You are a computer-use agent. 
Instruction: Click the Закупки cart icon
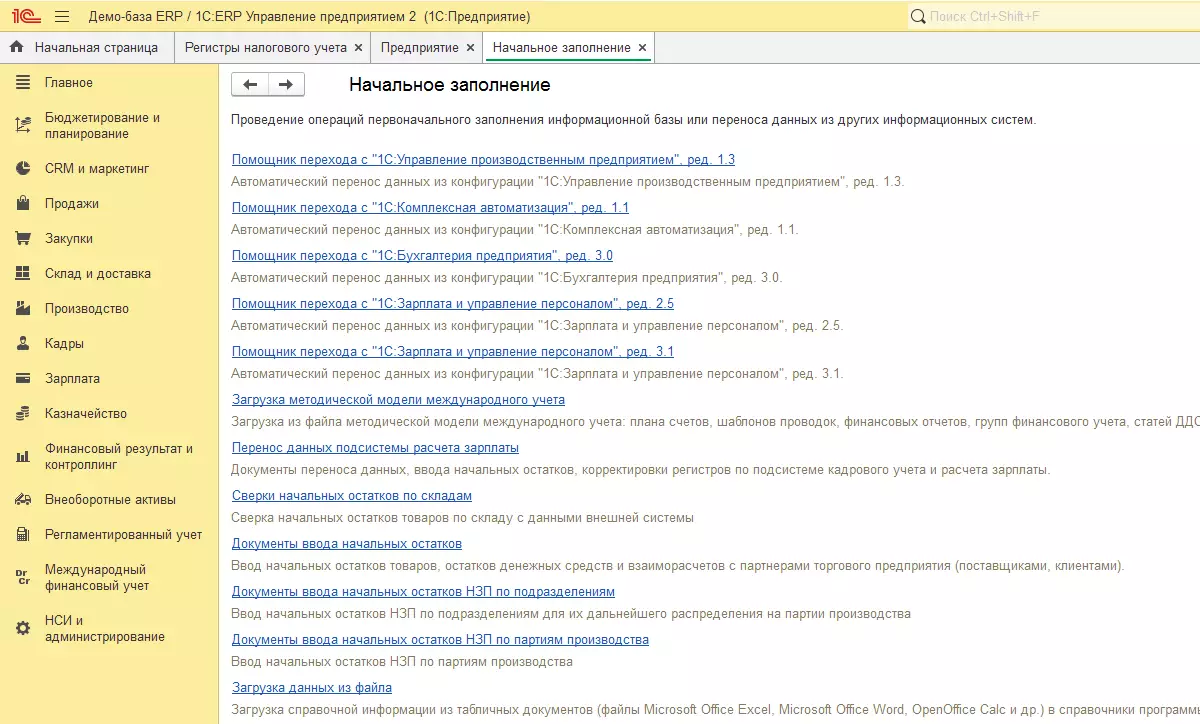23,239
